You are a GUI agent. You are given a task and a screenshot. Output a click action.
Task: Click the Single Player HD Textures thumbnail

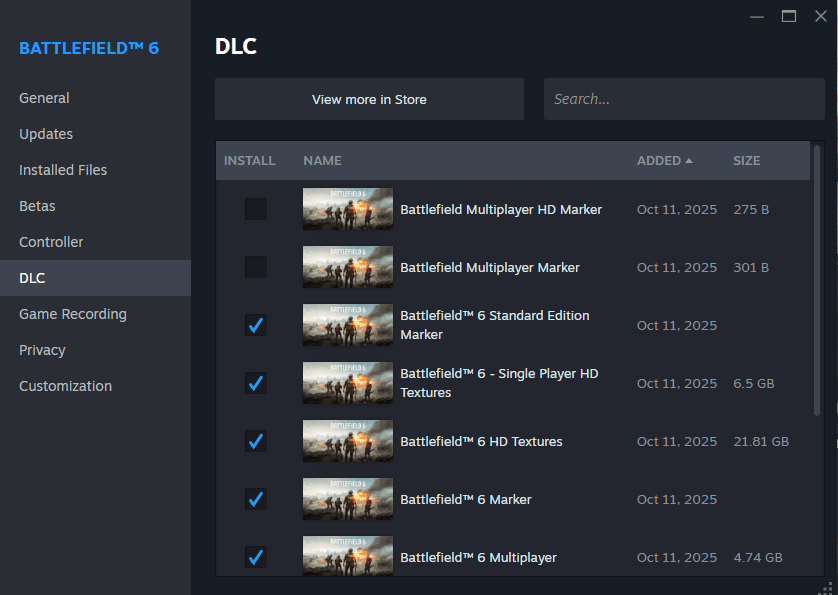tap(347, 383)
